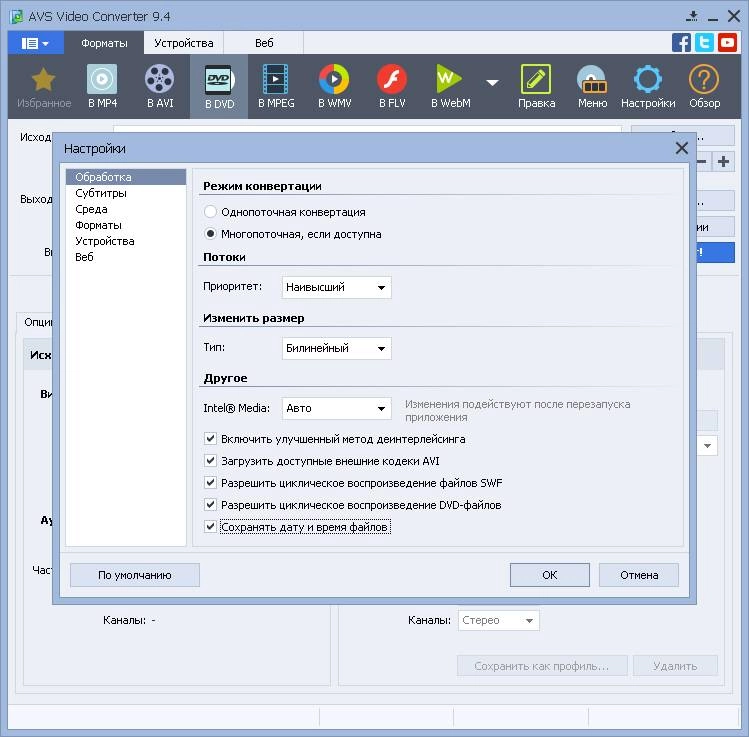Open the Настройки gear icon in toolbar
The width and height of the screenshot is (749, 737).
pyautogui.click(x=648, y=79)
